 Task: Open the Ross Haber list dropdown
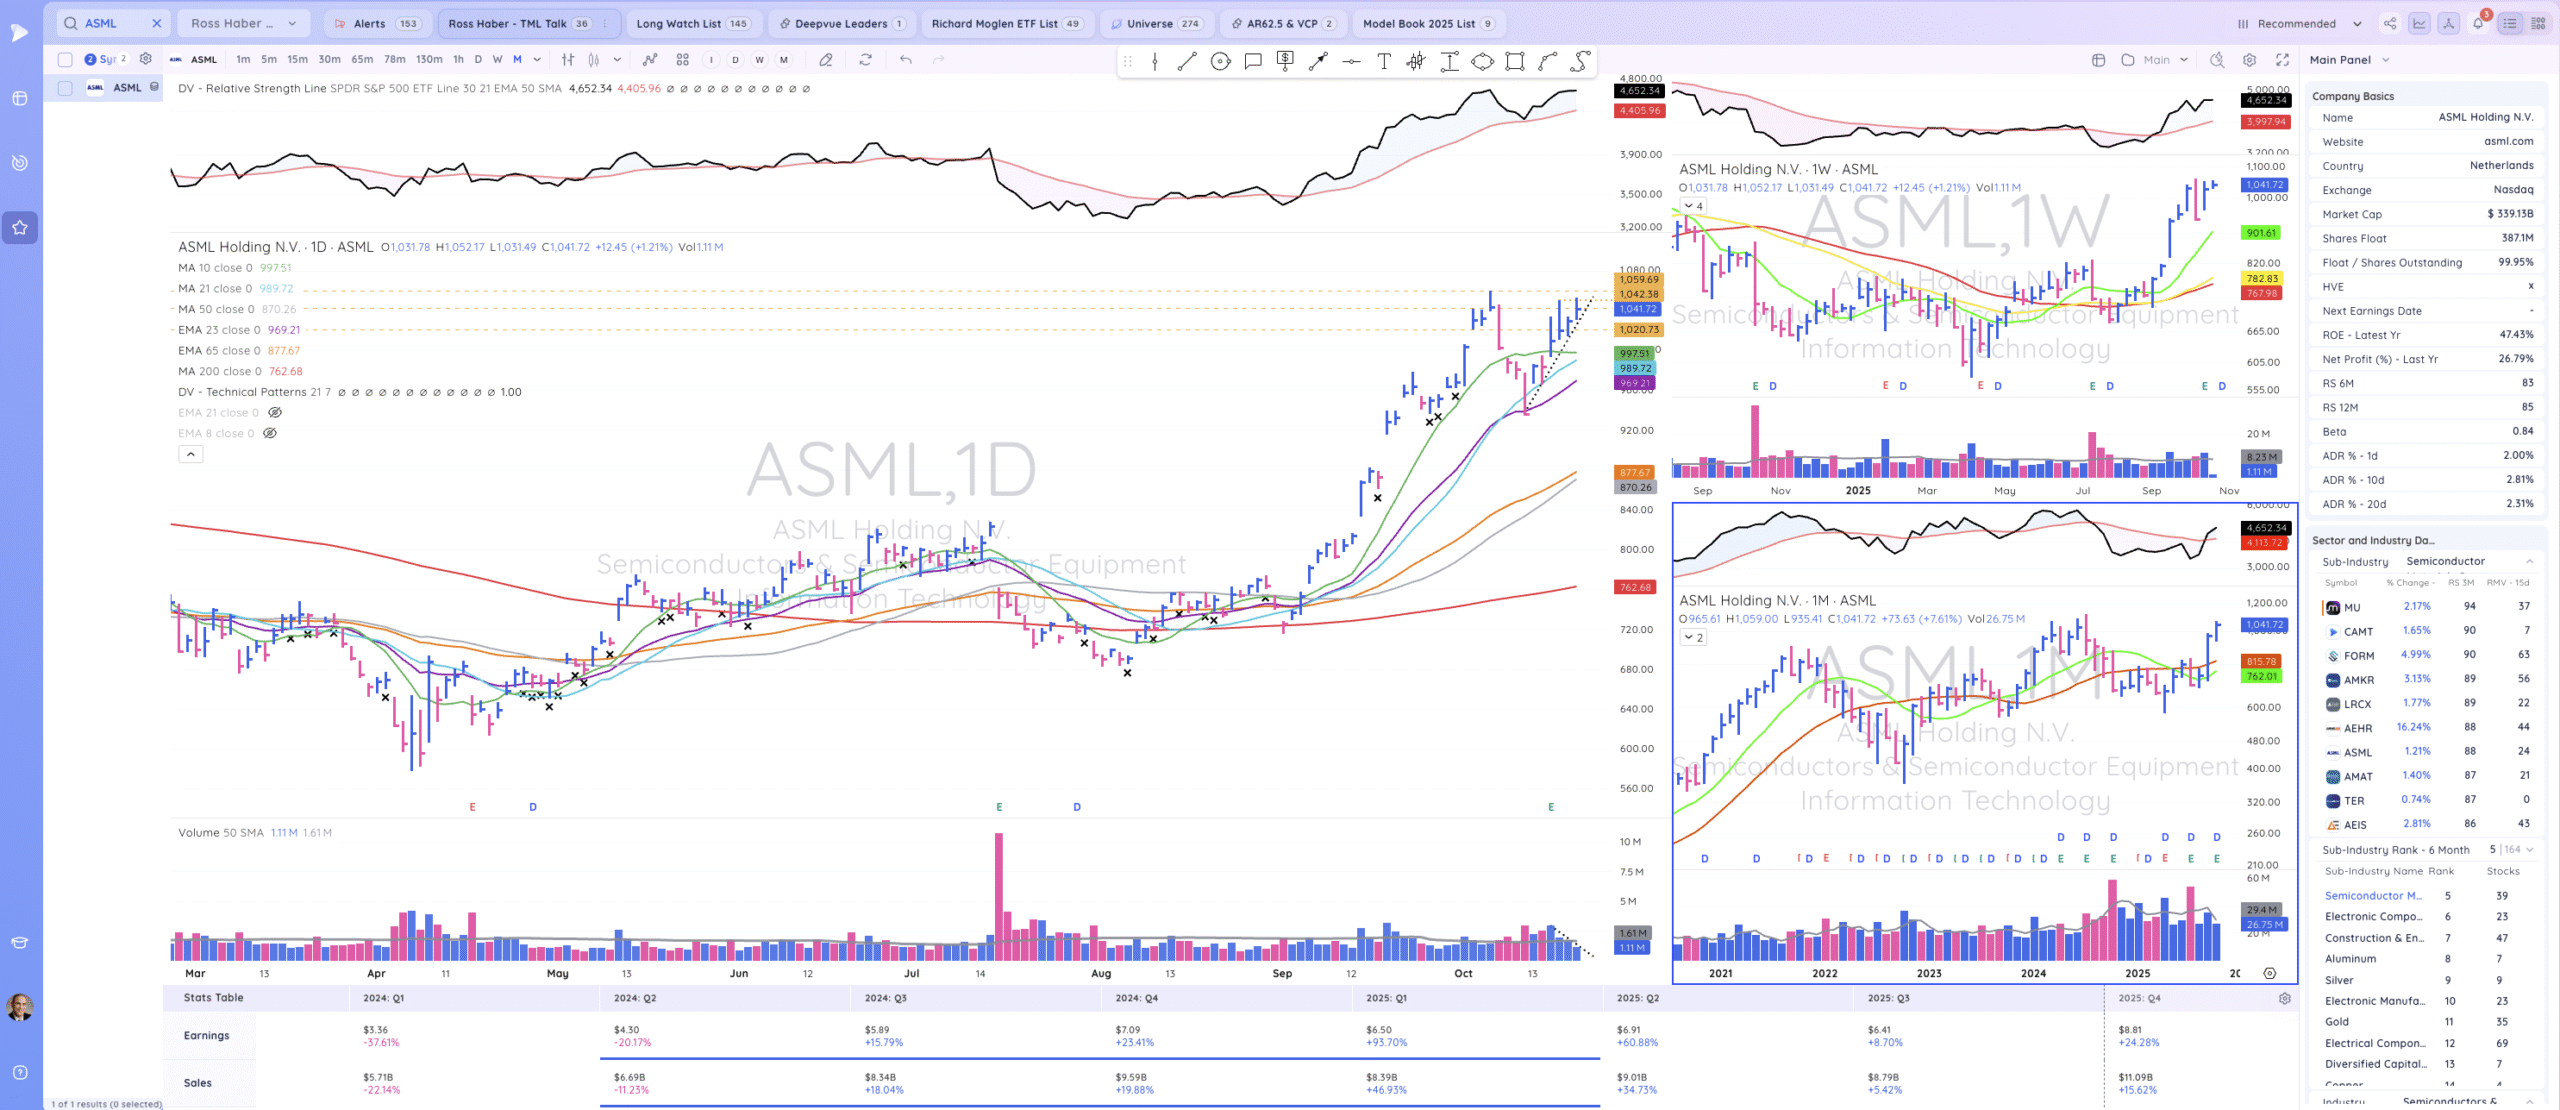click(244, 24)
